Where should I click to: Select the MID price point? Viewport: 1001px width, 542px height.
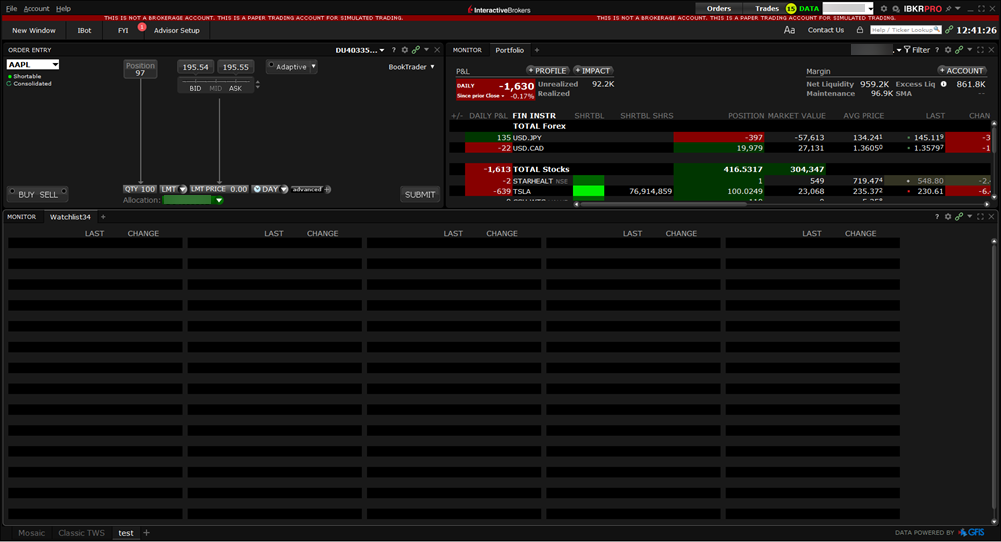click(216, 89)
